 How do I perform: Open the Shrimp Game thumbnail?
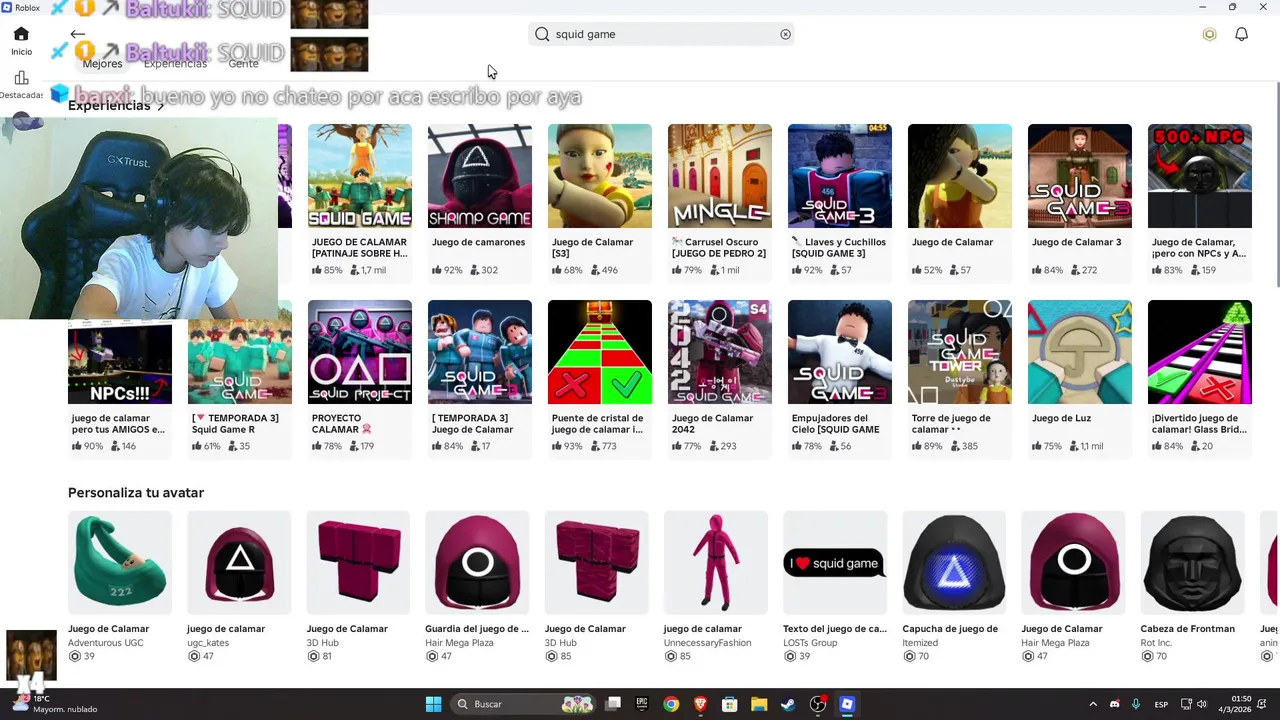point(480,176)
